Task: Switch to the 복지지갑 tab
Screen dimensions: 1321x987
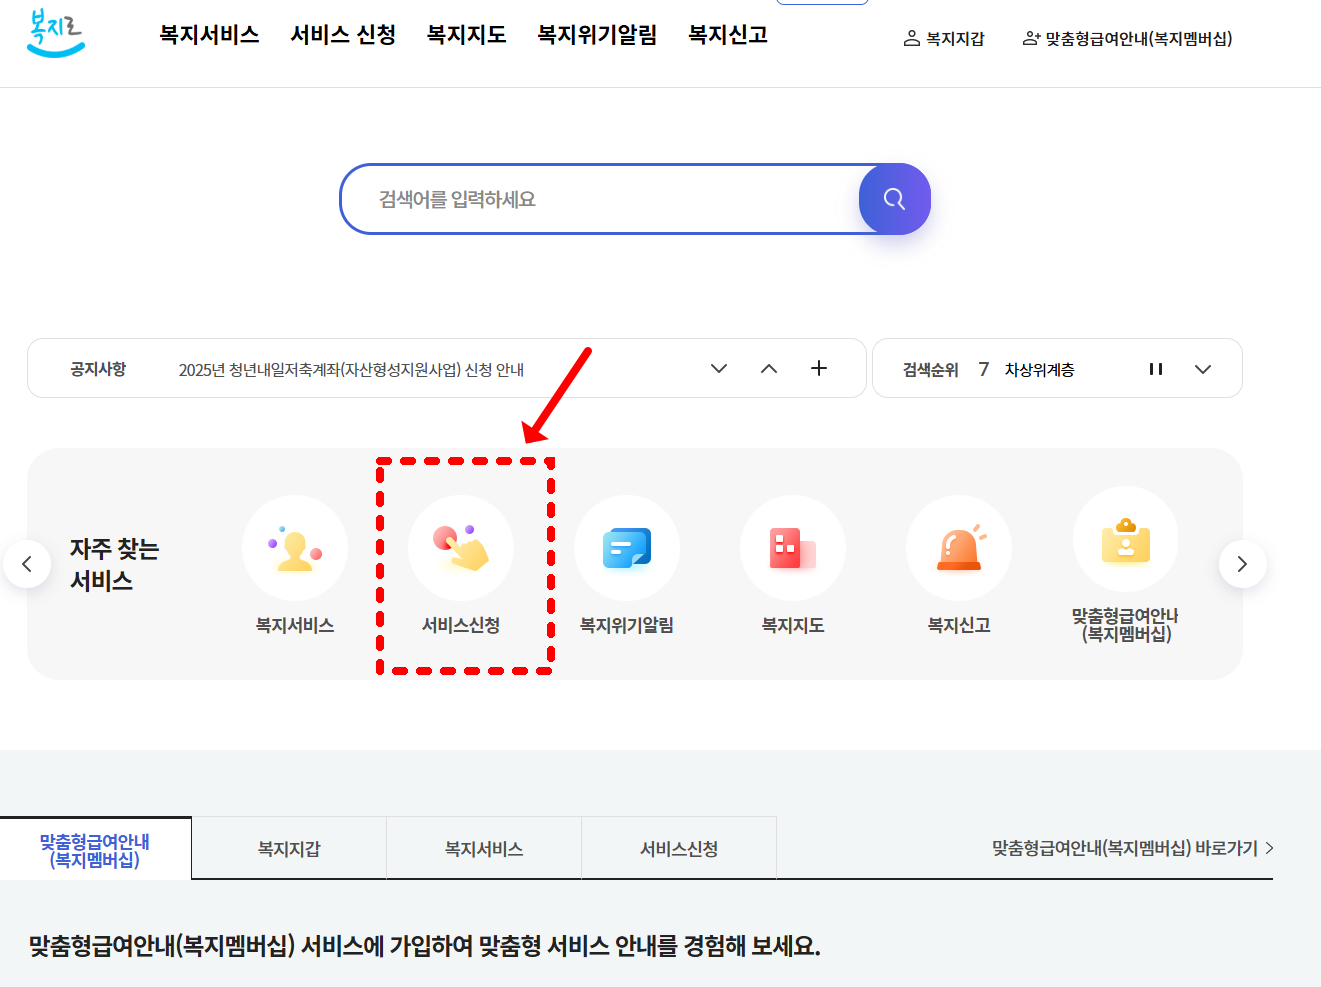Action: coord(288,848)
